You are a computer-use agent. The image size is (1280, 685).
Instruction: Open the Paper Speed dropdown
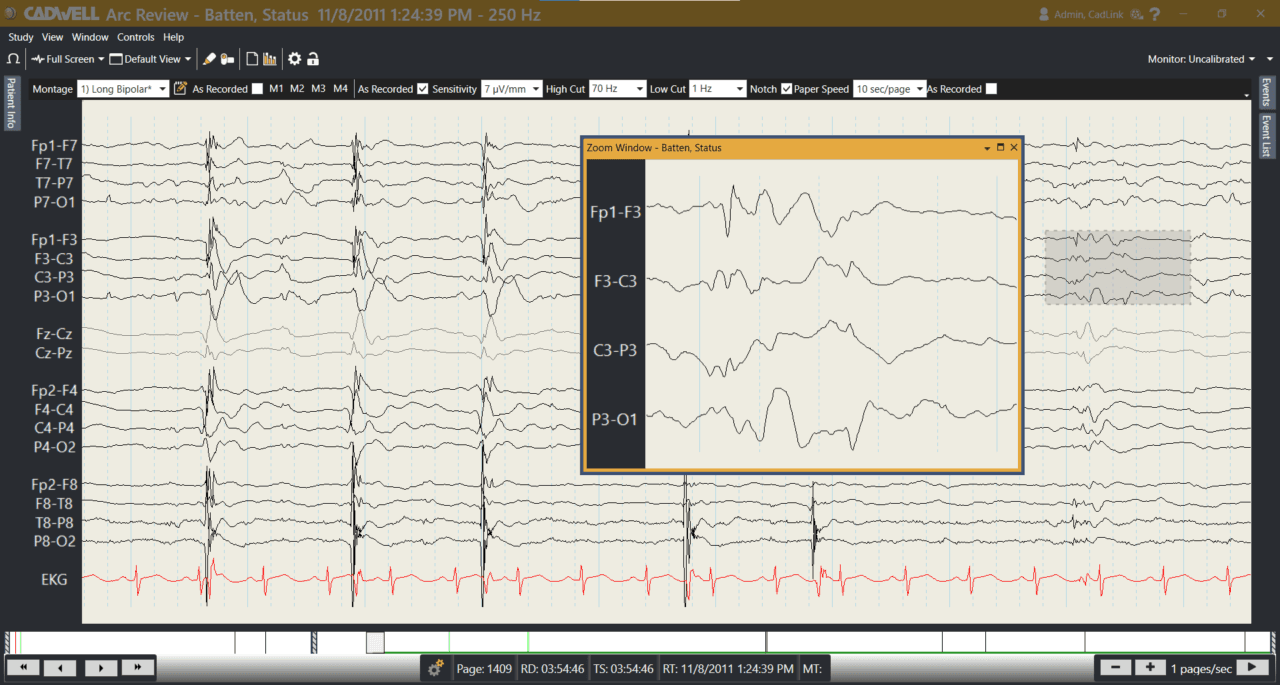[889, 89]
